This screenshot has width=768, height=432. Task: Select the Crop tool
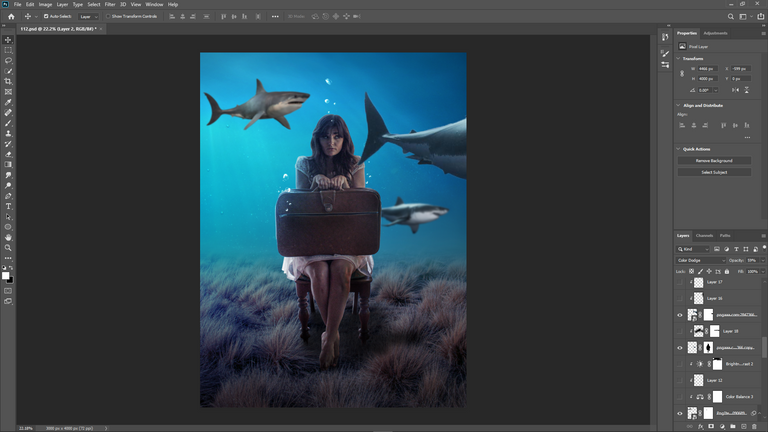click(8, 81)
